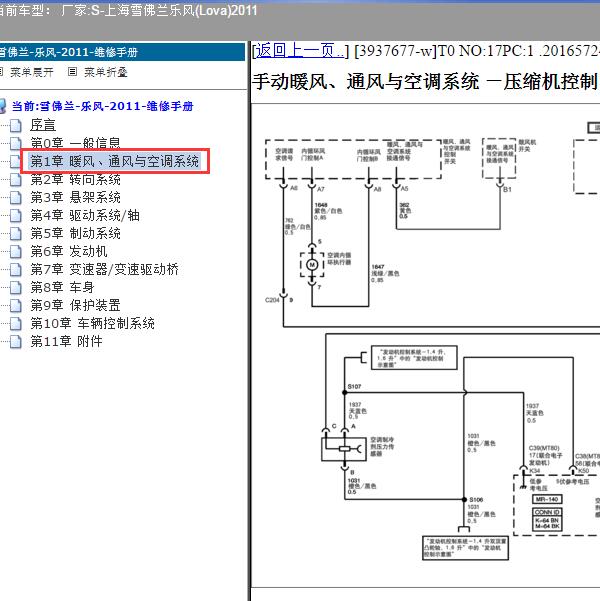Click page icon beside 第10章 车辆控制系统
This screenshot has height=601, width=600.
coord(16,323)
